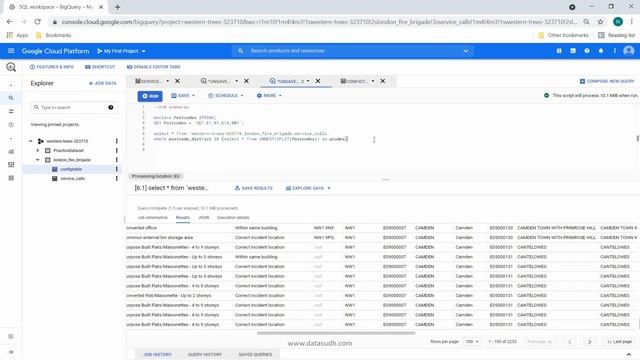Change rows per page dropdown value 100

coord(472,342)
